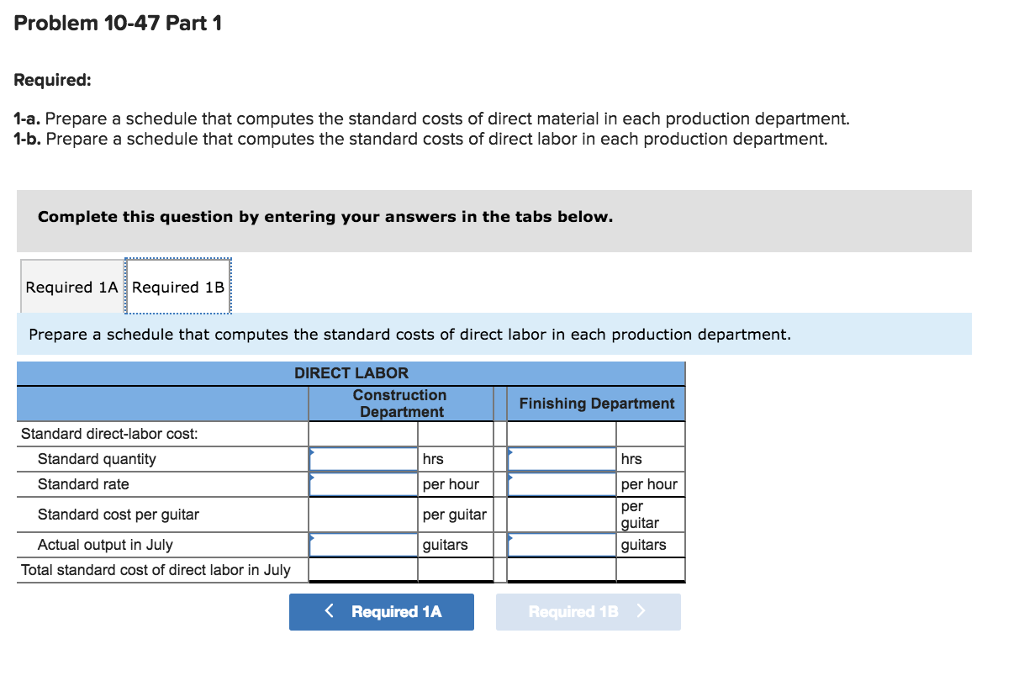Click the Actual output input for Construction Department
Screen dimensions: 1024x681
362,544
